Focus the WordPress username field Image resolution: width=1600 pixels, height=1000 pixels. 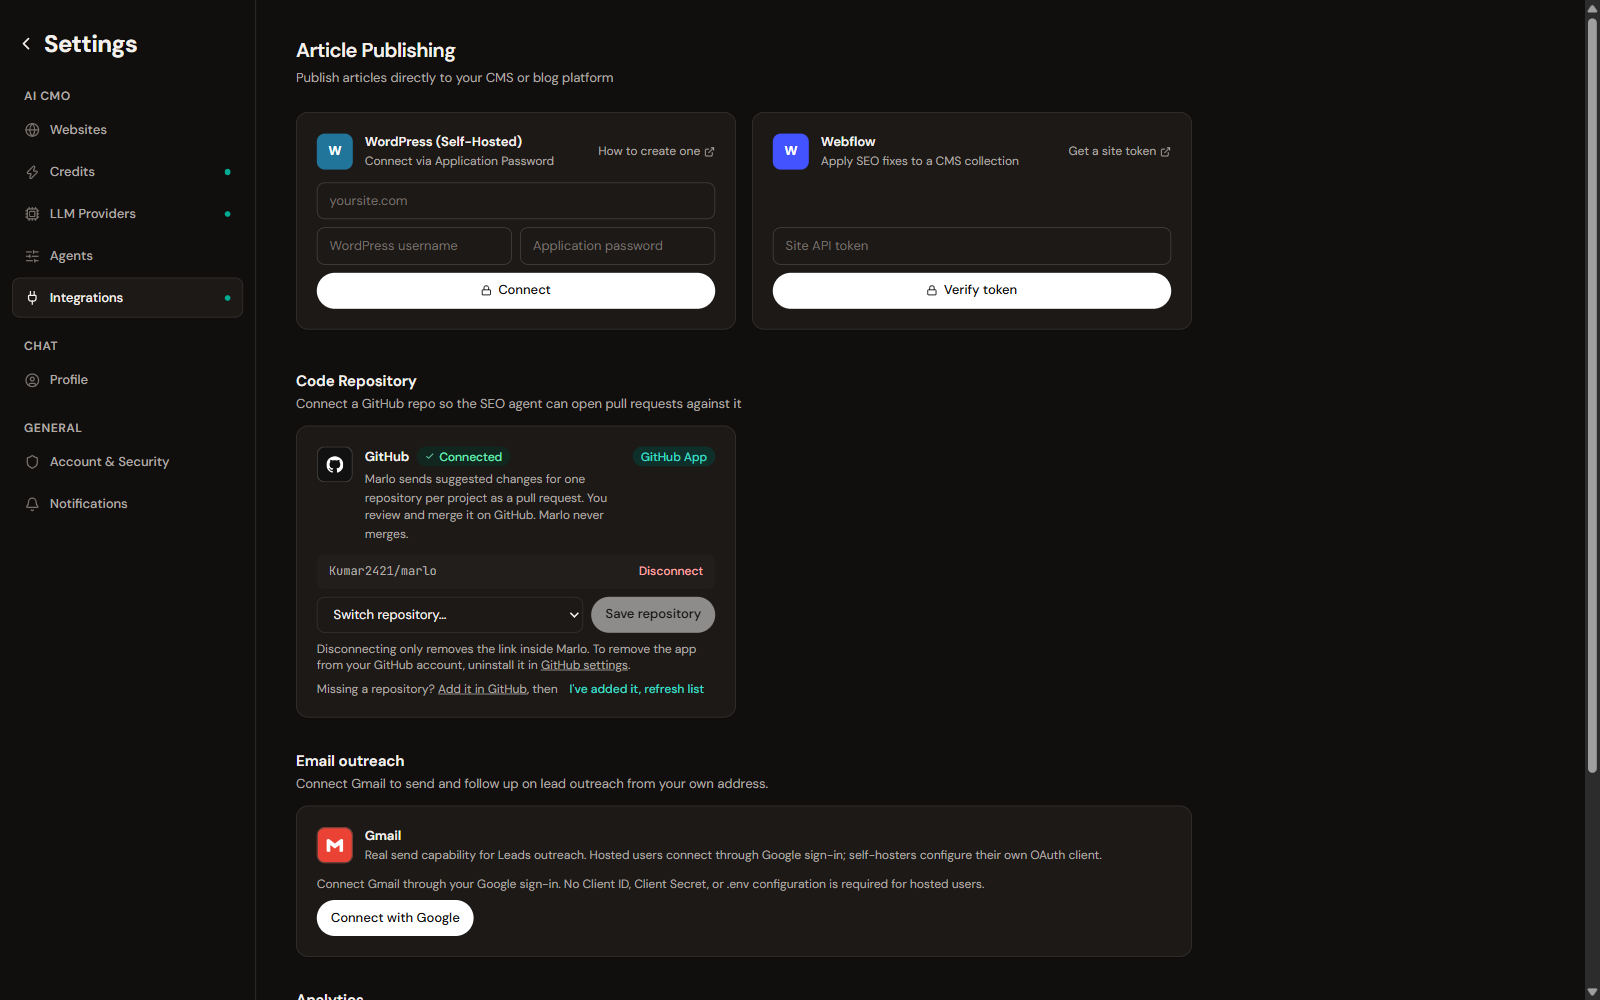click(414, 246)
